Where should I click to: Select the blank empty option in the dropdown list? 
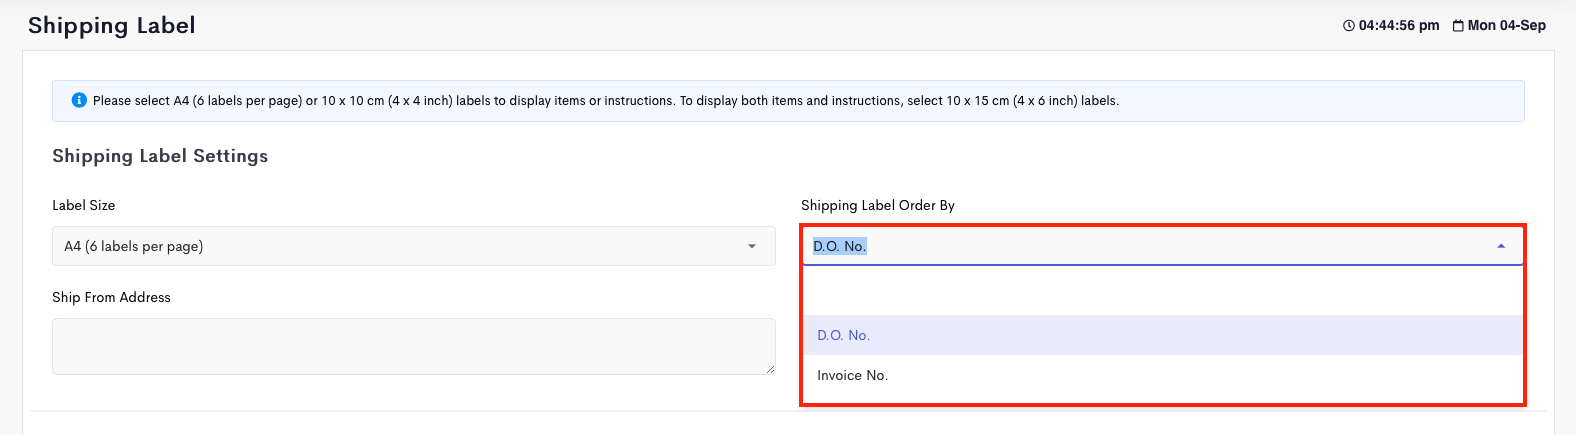pos(1163,295)
